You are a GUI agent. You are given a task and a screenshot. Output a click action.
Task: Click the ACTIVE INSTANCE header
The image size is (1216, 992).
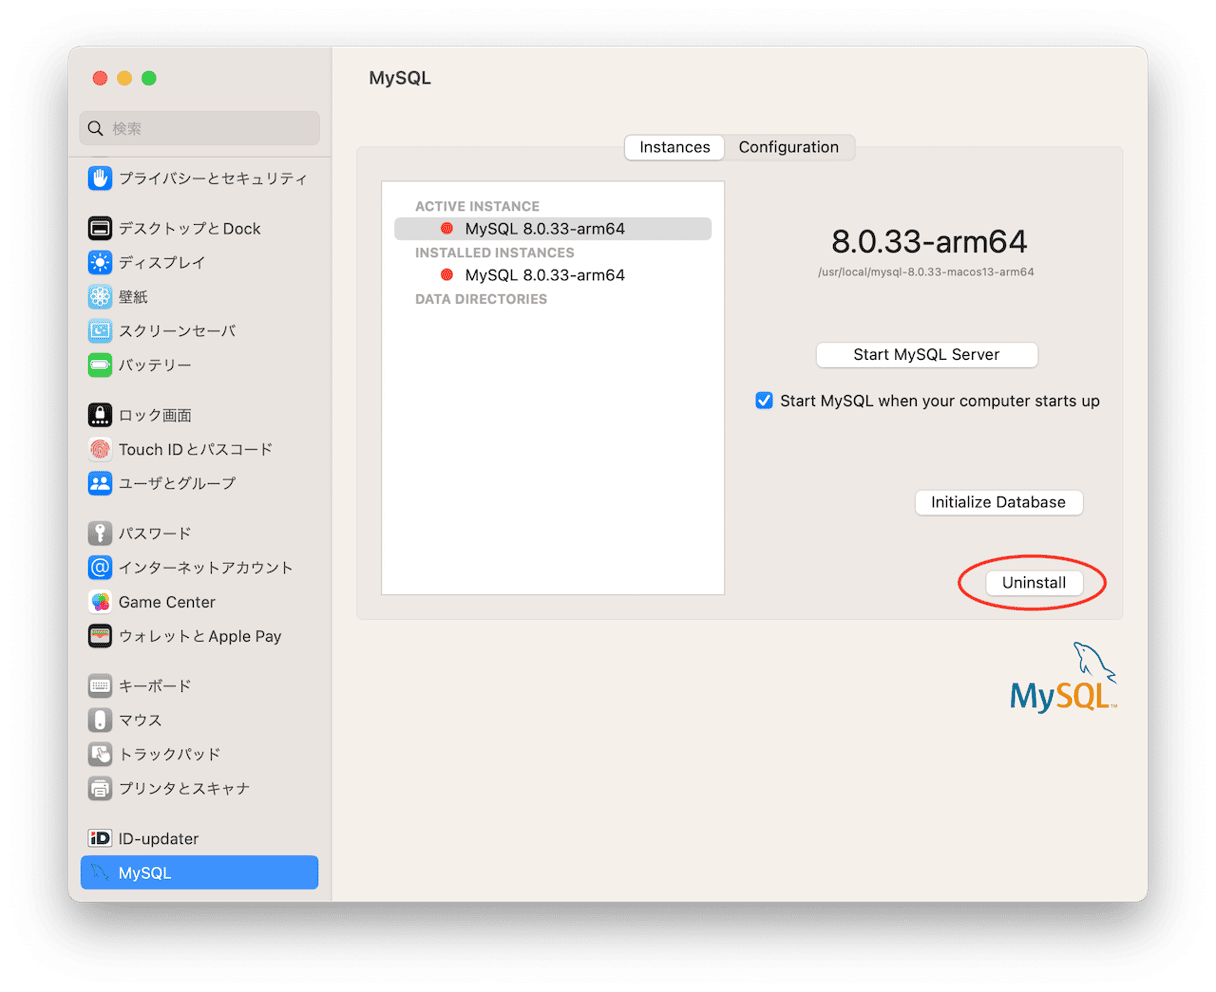(x=477, y=206)
